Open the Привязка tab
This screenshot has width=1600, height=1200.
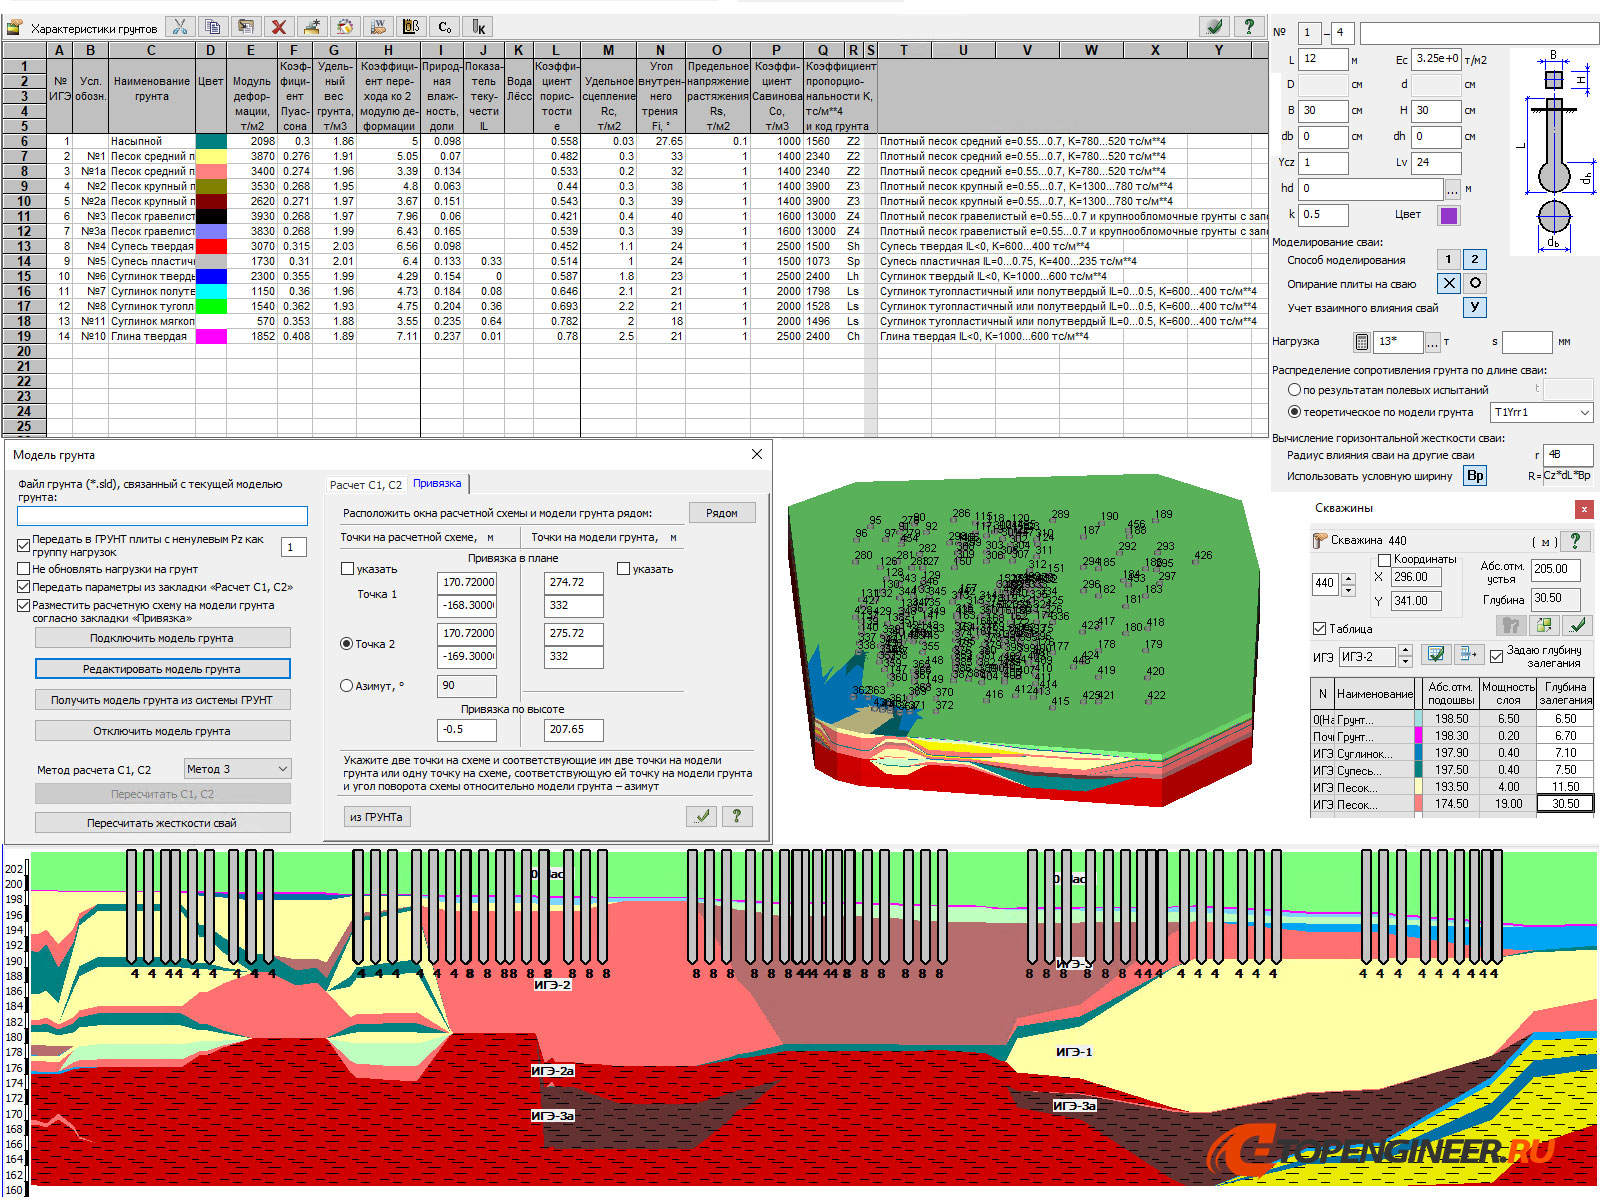pyautogui.click(x=437, y=484)
